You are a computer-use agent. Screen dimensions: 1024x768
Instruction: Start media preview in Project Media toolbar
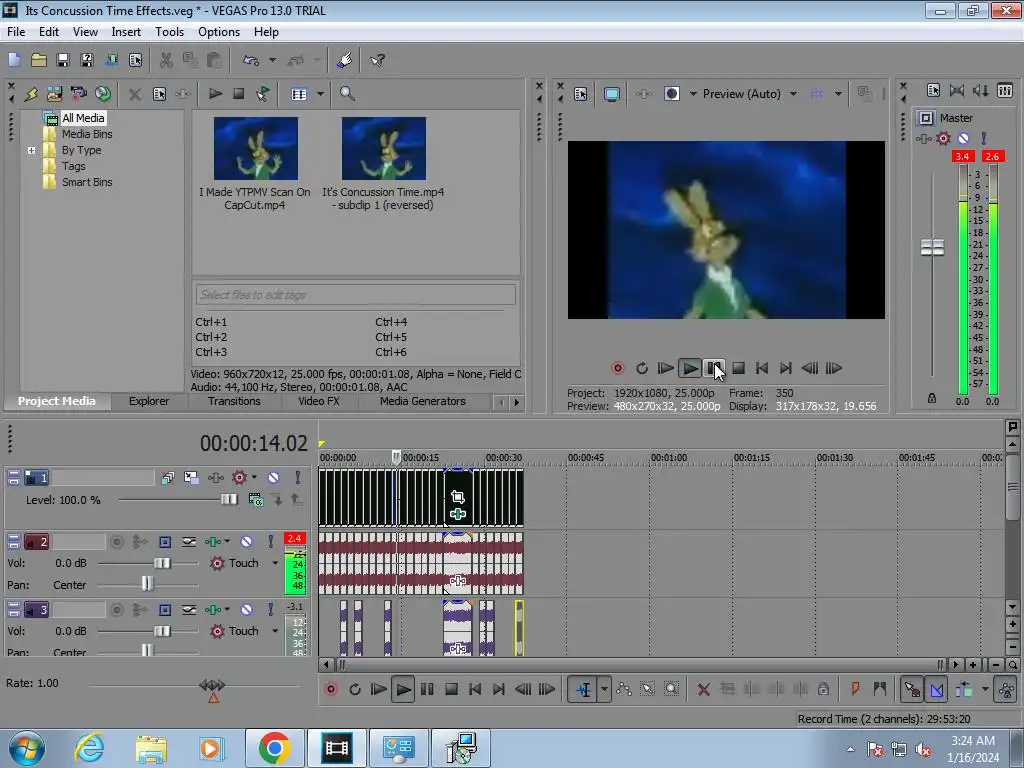[x=215, y=94]
